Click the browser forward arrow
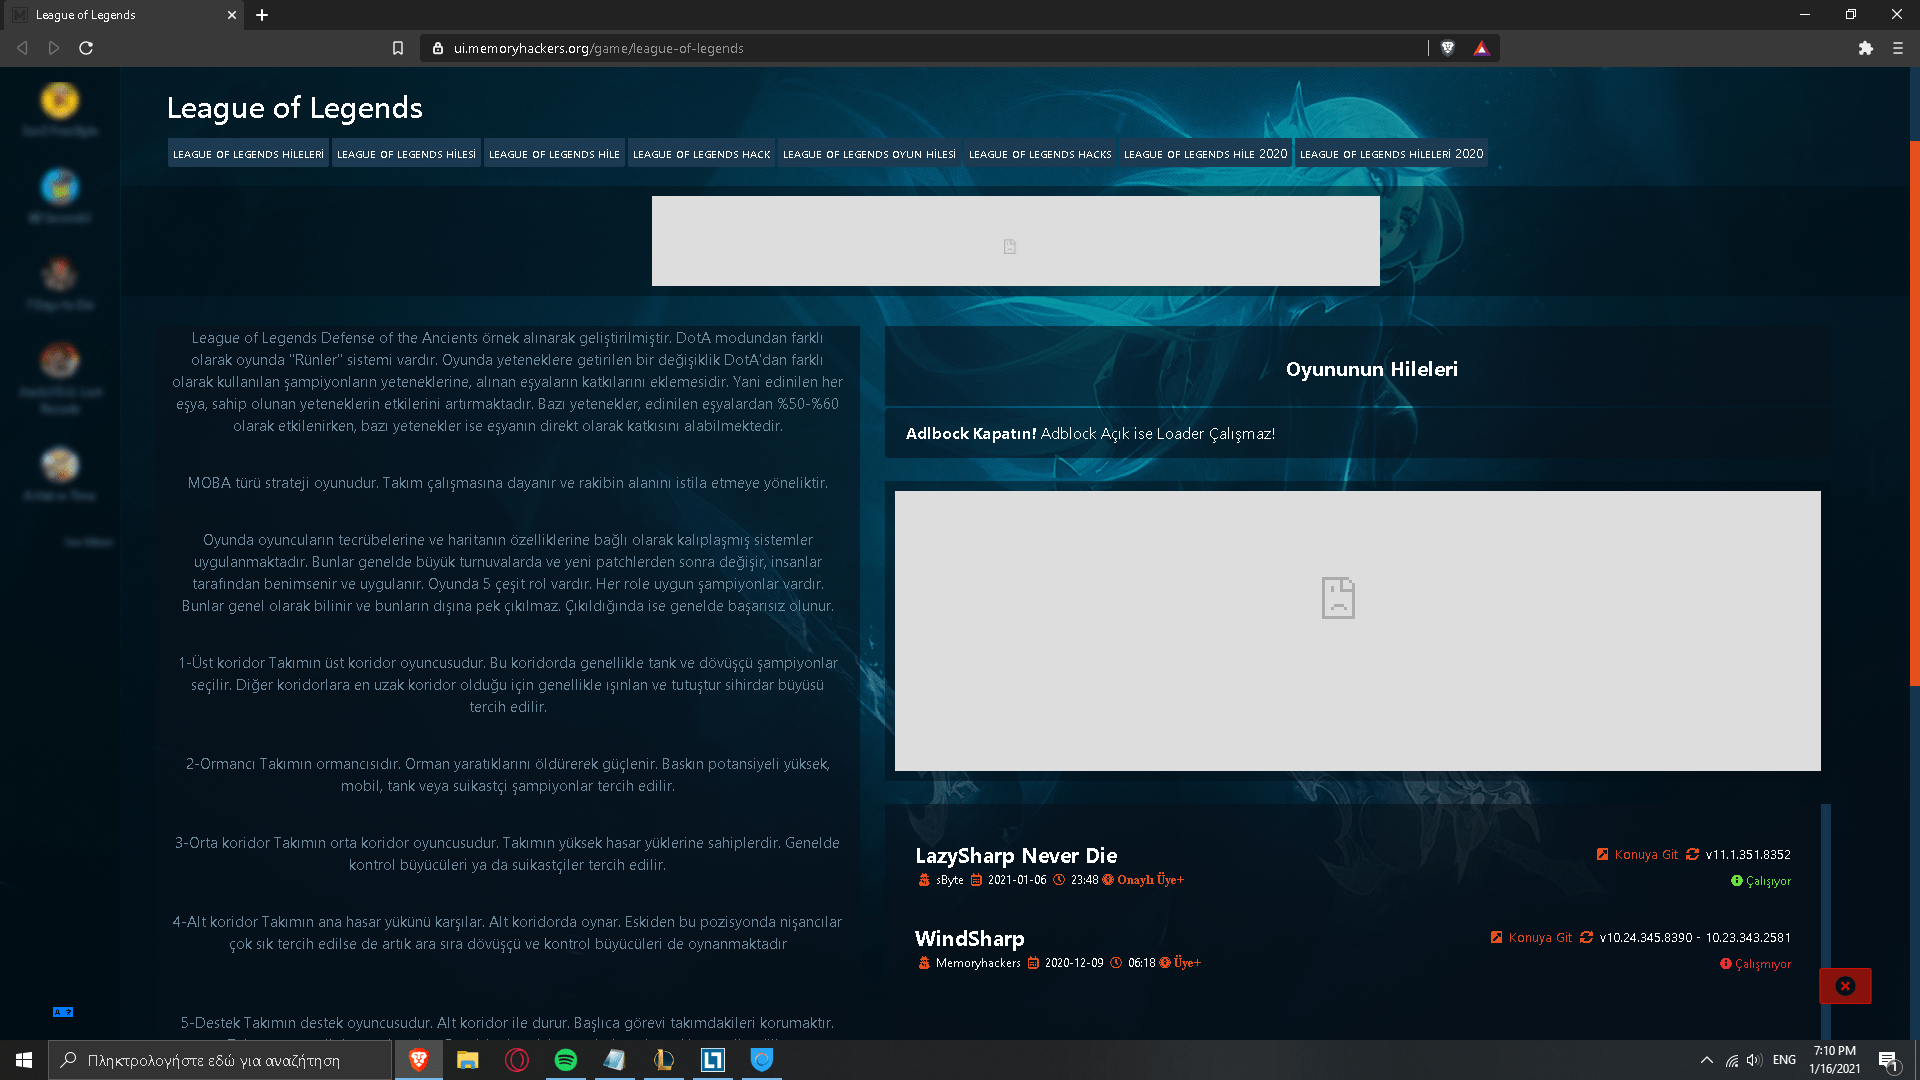This screenshot has height=1080, width=1920. 54,48
